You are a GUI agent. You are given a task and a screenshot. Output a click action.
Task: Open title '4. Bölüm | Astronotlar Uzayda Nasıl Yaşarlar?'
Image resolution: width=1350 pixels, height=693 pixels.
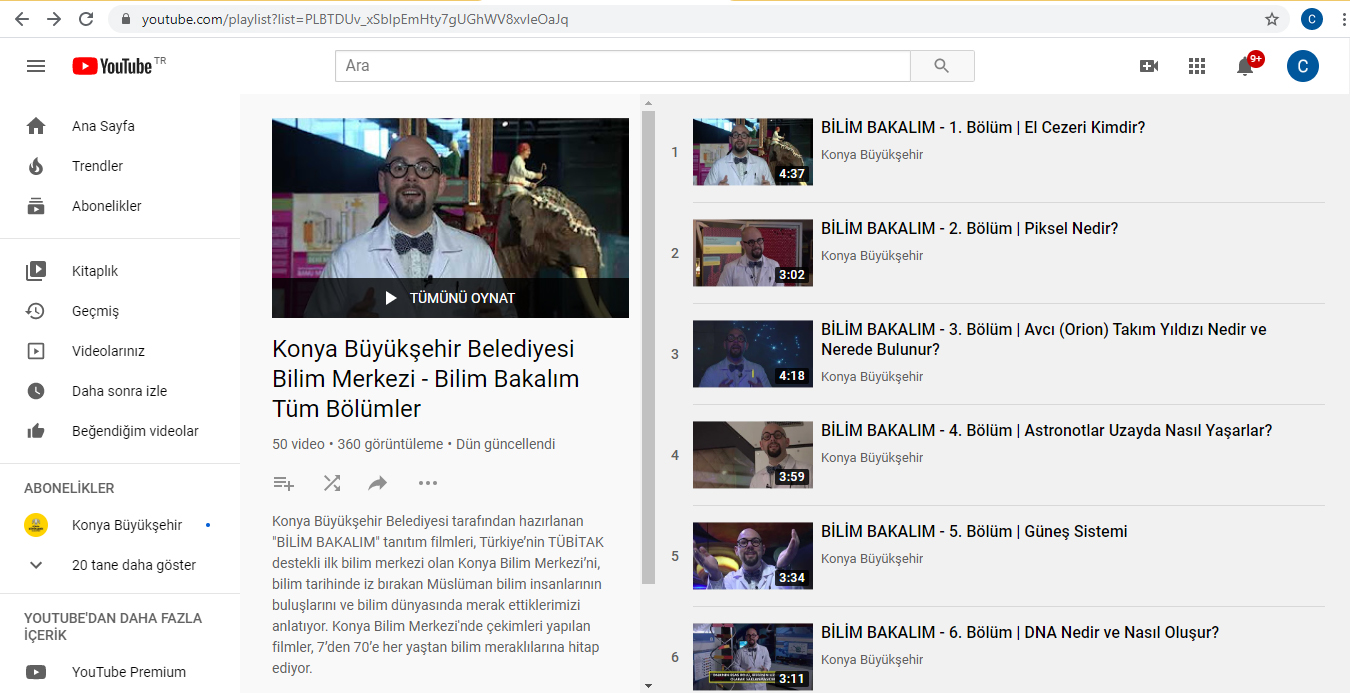pyautogui.click(x=1047, y=431)
